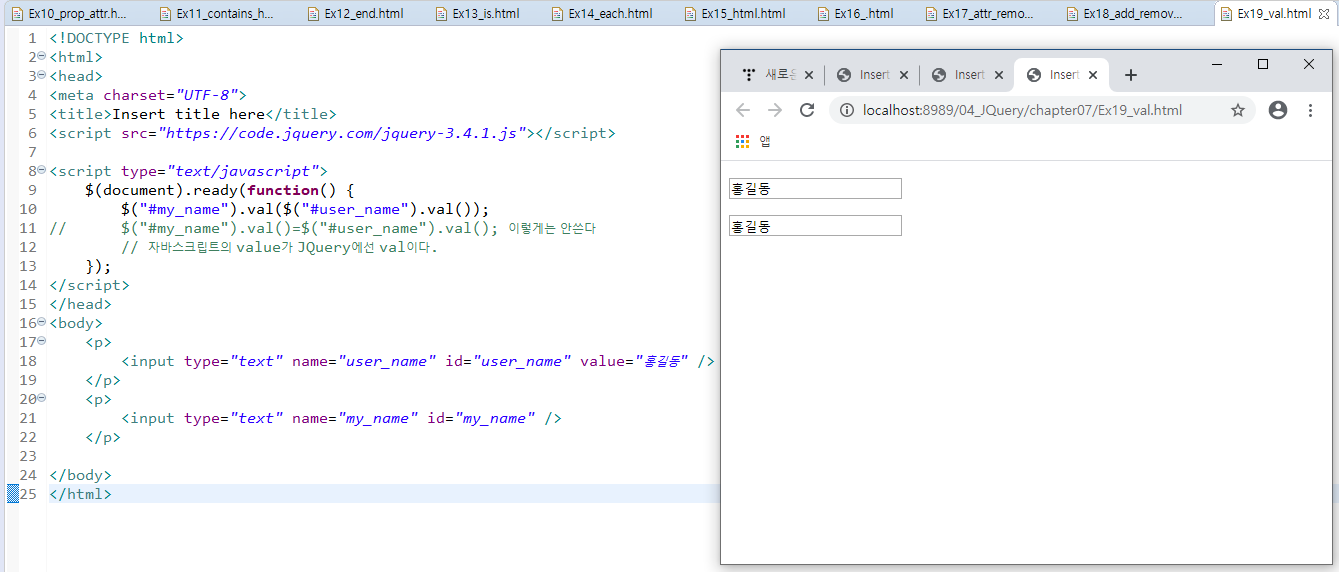This screenshot has height=572, width=1339.
Task: Open a new Chrome tab with plus
Action: pos(1131,75)
